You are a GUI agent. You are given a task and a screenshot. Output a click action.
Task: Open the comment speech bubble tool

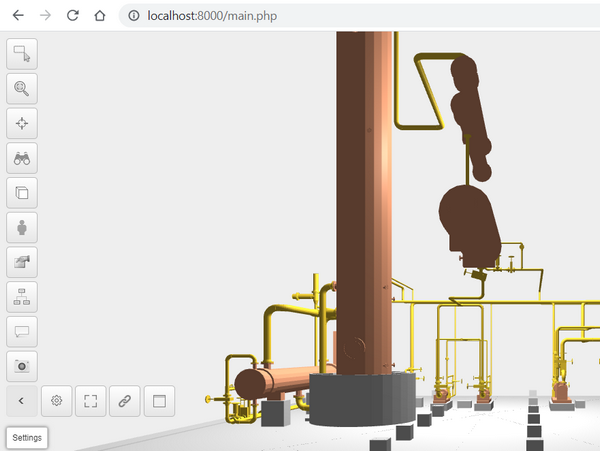coord(21,332)
